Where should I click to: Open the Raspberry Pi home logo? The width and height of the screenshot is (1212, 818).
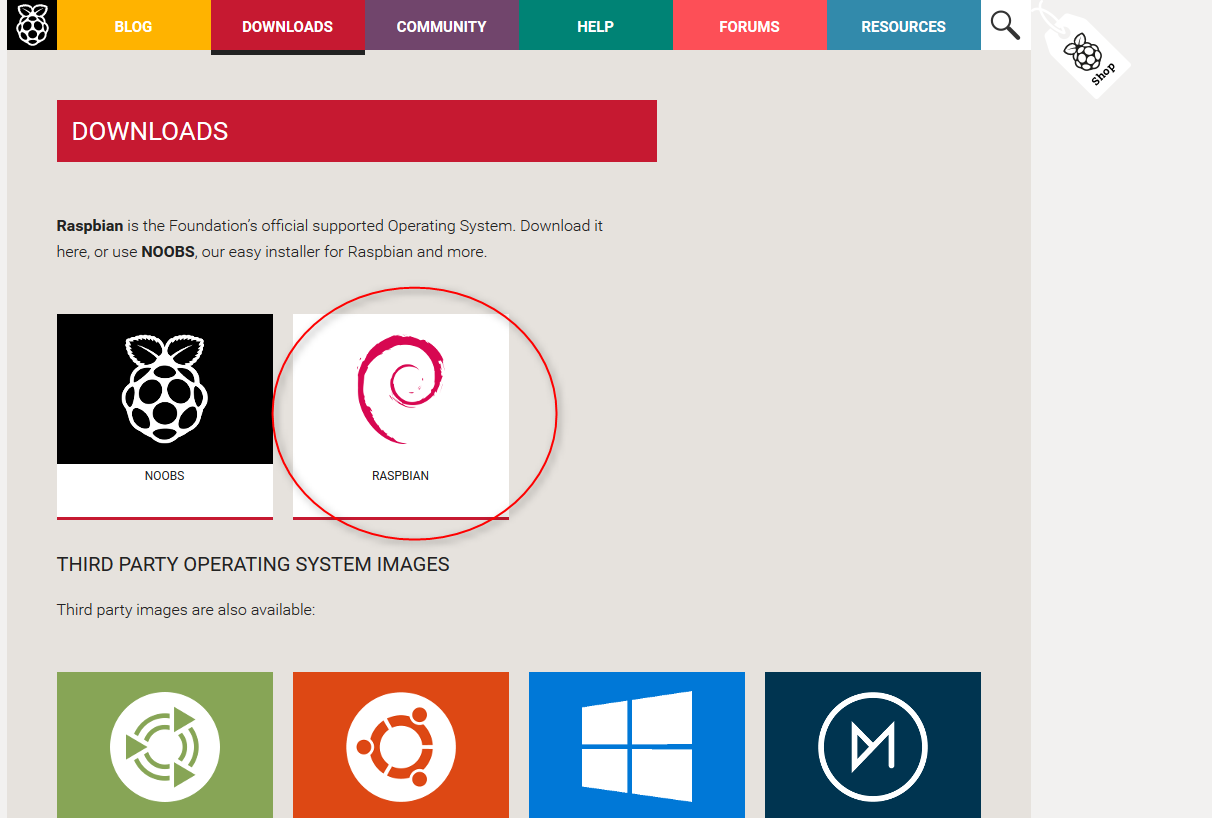[32, 25]
